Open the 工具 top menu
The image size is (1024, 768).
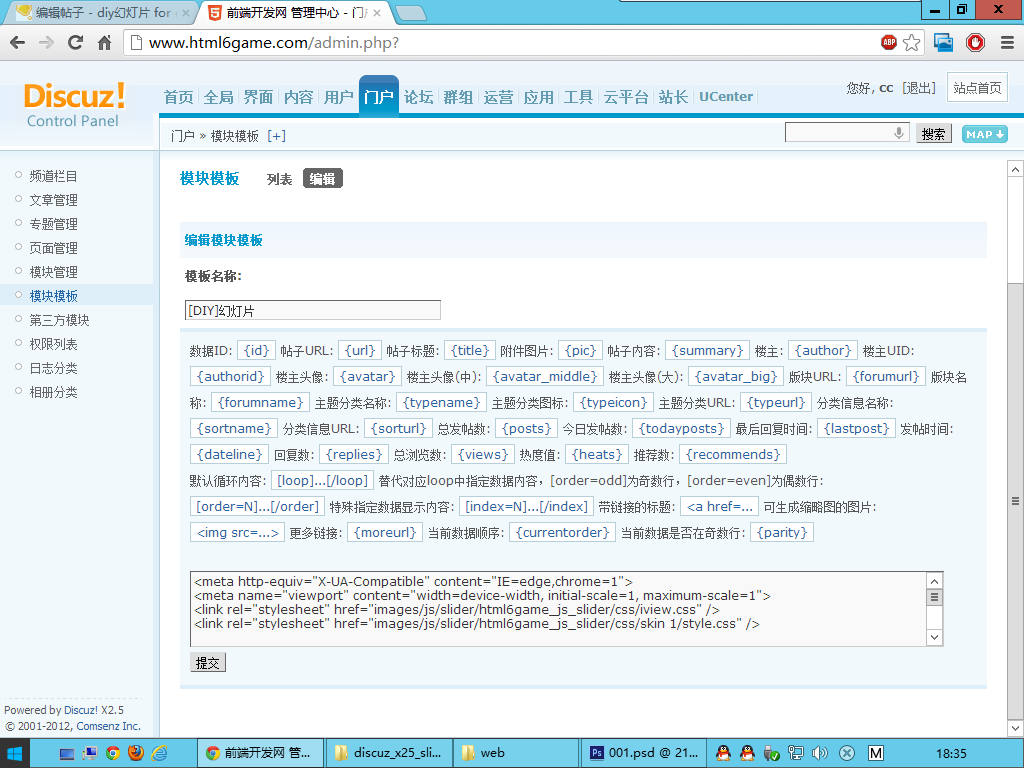(578, 97)
